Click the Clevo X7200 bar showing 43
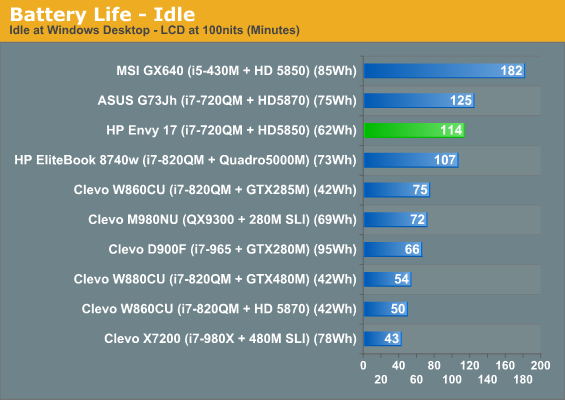Viewport: 565px width, 400px height. [x=383, y=338]
